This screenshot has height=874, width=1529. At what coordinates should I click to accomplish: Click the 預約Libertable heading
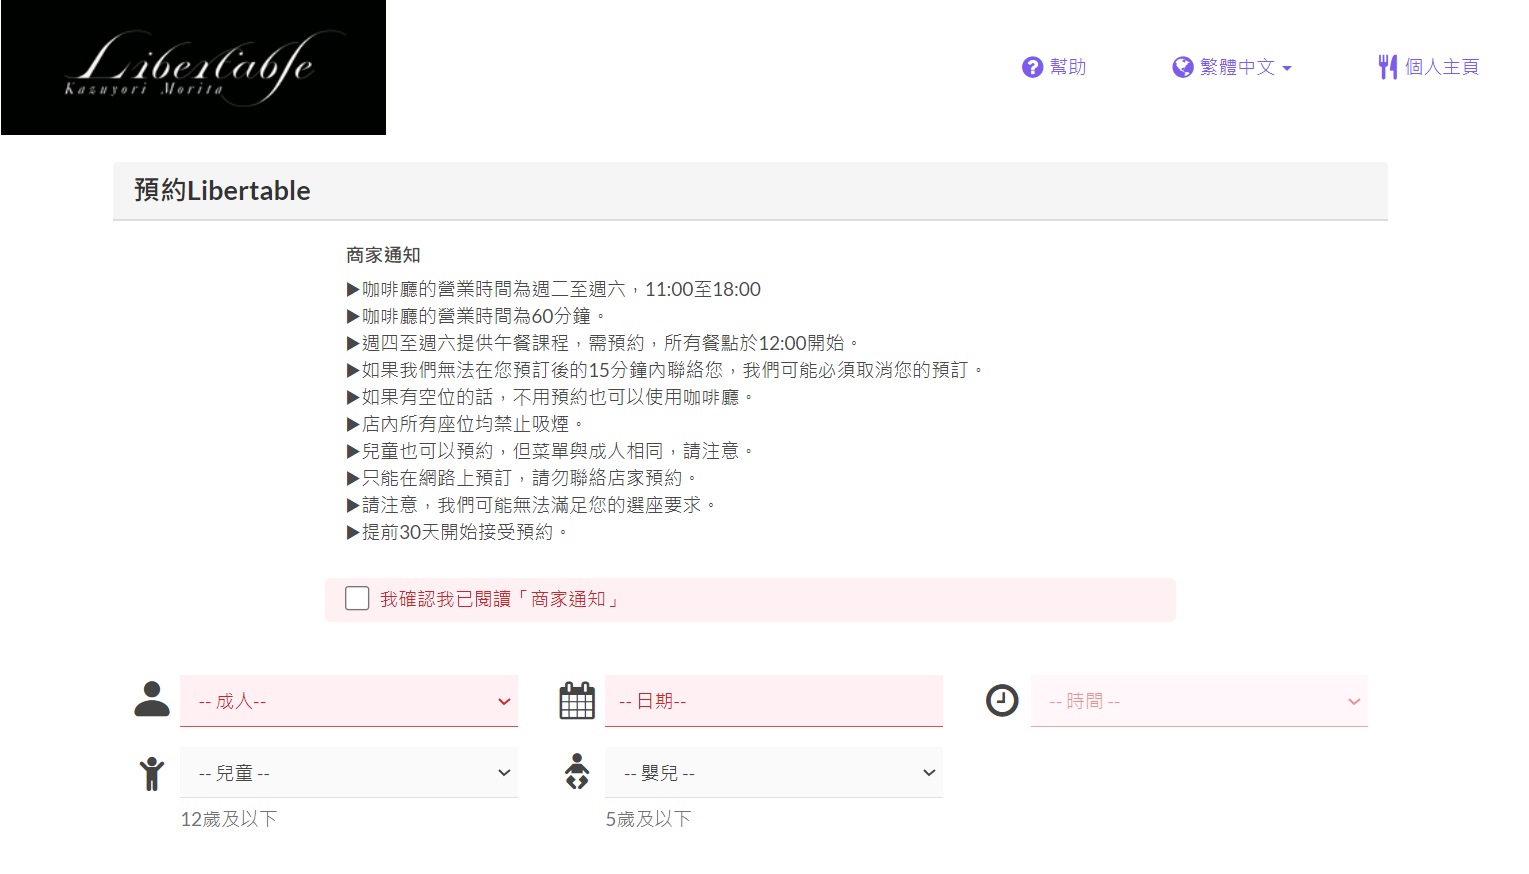pos(222,190)
